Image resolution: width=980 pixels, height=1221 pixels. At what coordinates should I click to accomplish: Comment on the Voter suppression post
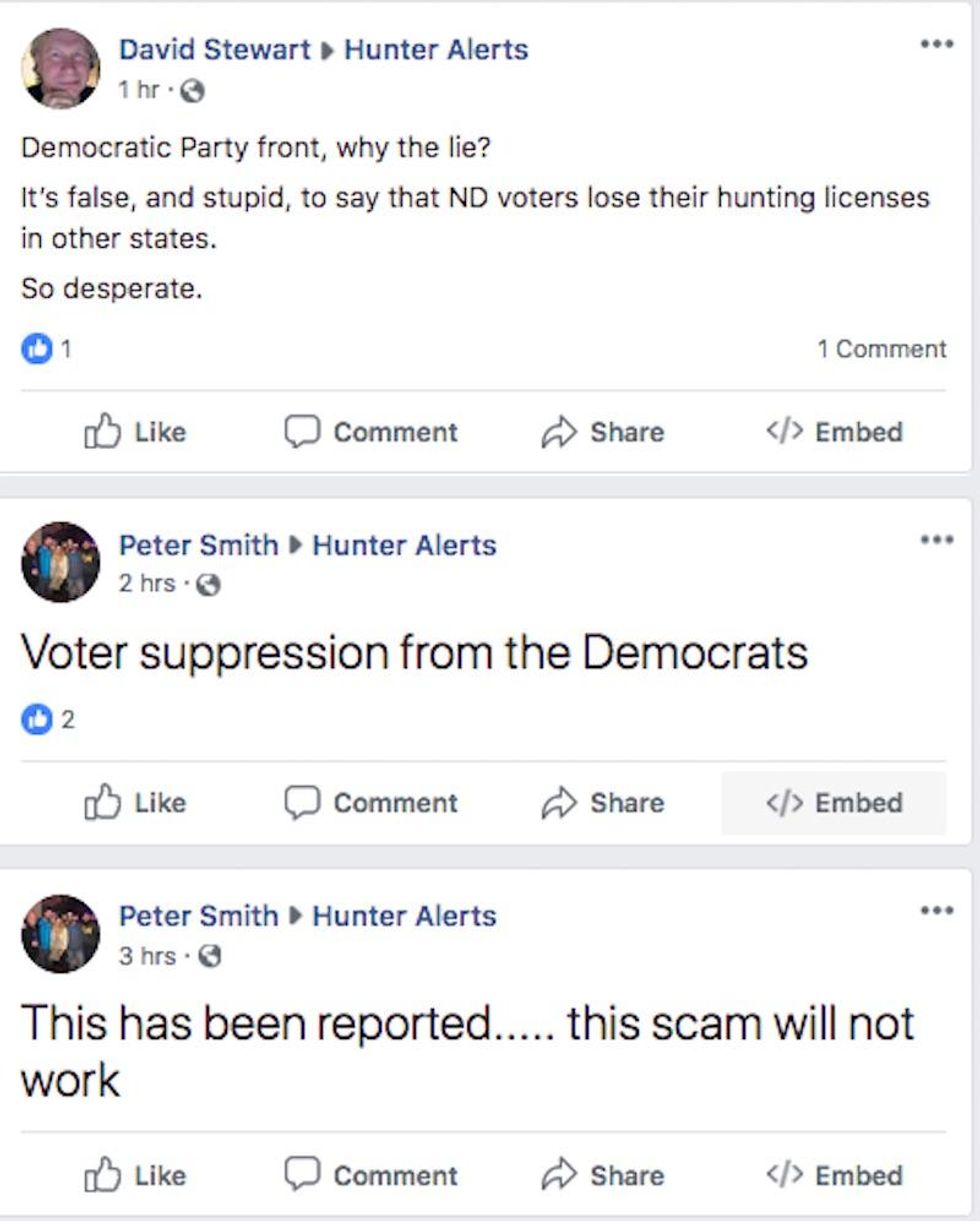click(371, 803)
